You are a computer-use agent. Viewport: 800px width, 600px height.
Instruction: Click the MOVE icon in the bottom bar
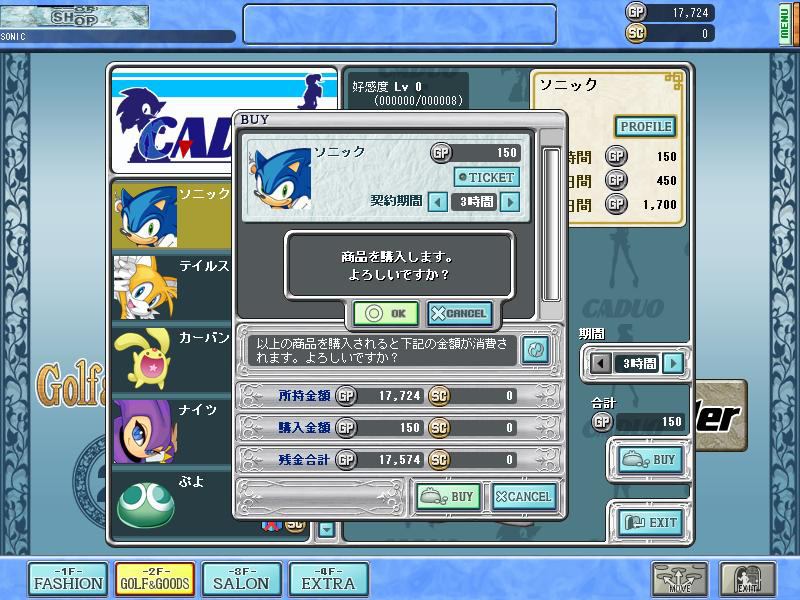click(679, 579)
